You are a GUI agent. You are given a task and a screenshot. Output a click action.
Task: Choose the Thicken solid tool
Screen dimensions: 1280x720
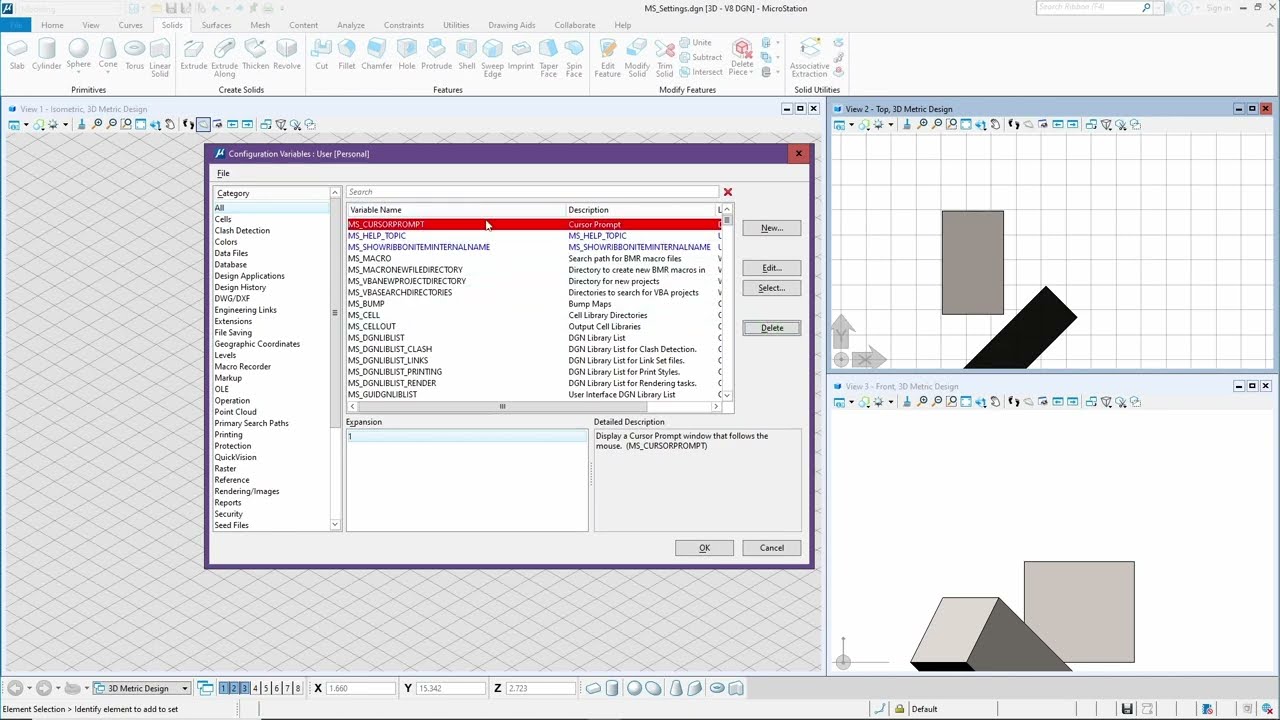[255, 55]
